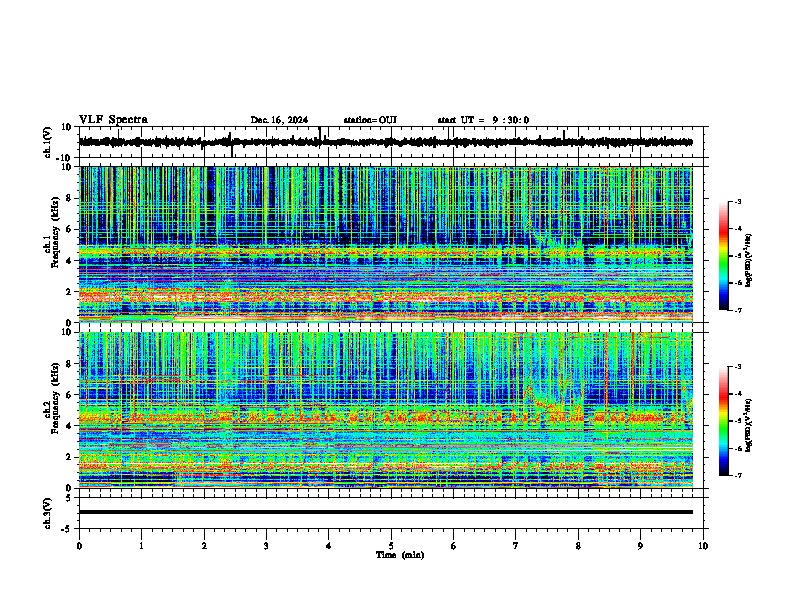This screenshot has width=792, height=612.
Task: Click time axis tick label "1"
Action: point(141,546)
